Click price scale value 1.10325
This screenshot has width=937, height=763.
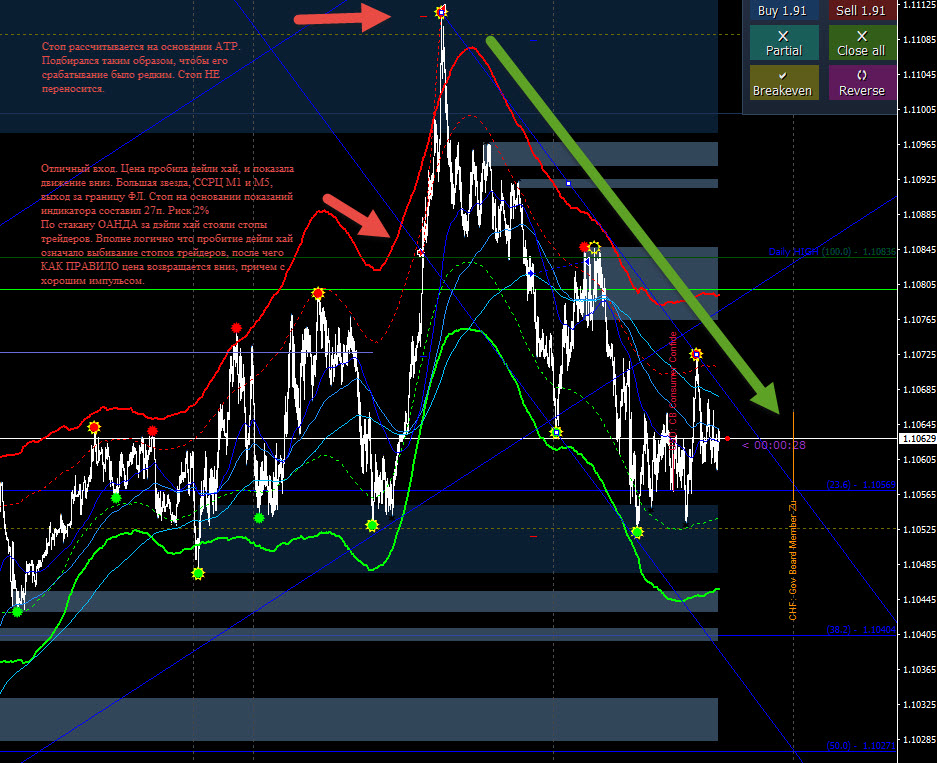pos(918,704)
